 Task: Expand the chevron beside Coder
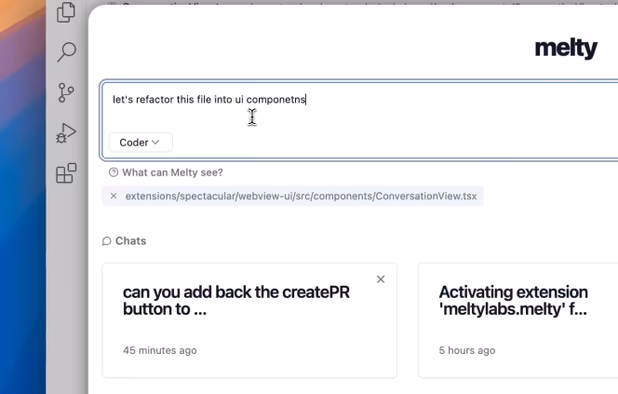click(156, 142)
